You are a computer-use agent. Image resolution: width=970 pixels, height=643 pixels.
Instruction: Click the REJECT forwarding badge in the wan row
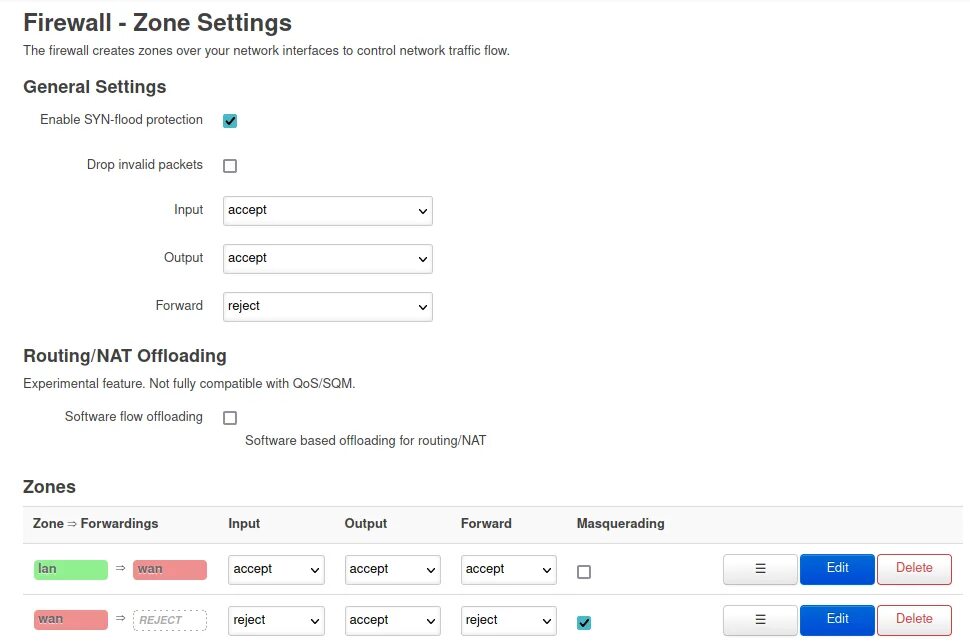[x=169, y=621]
